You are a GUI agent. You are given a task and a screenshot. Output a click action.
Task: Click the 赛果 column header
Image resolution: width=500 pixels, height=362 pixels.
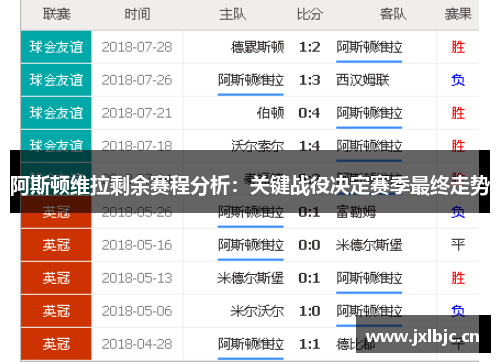coord(458,14)
